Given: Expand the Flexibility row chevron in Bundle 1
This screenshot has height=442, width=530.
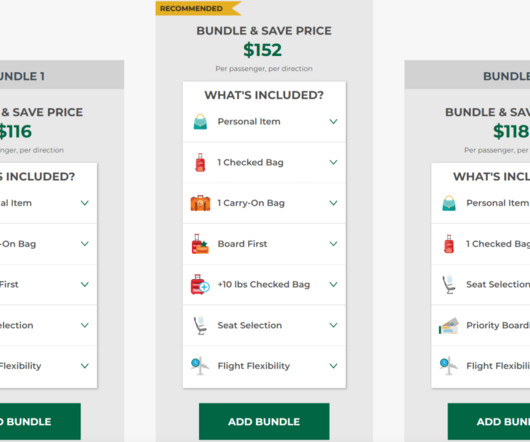Looking at the screenshot, I should click(85, 366).
